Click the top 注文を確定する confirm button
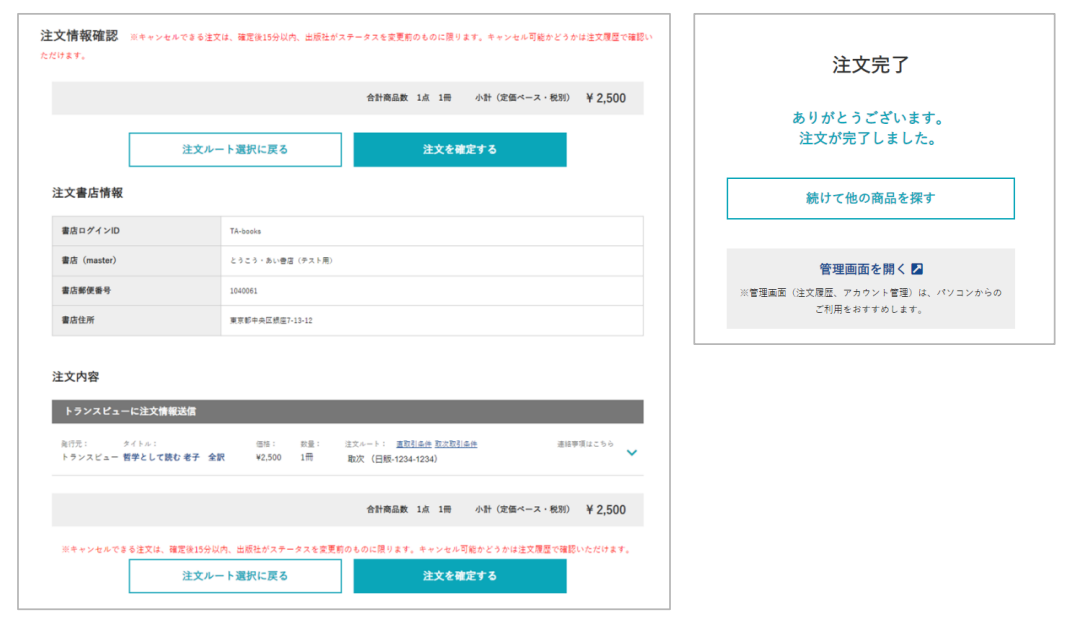Image resolution: width=1081 pixels, height=628 pixels. point(459,149)
